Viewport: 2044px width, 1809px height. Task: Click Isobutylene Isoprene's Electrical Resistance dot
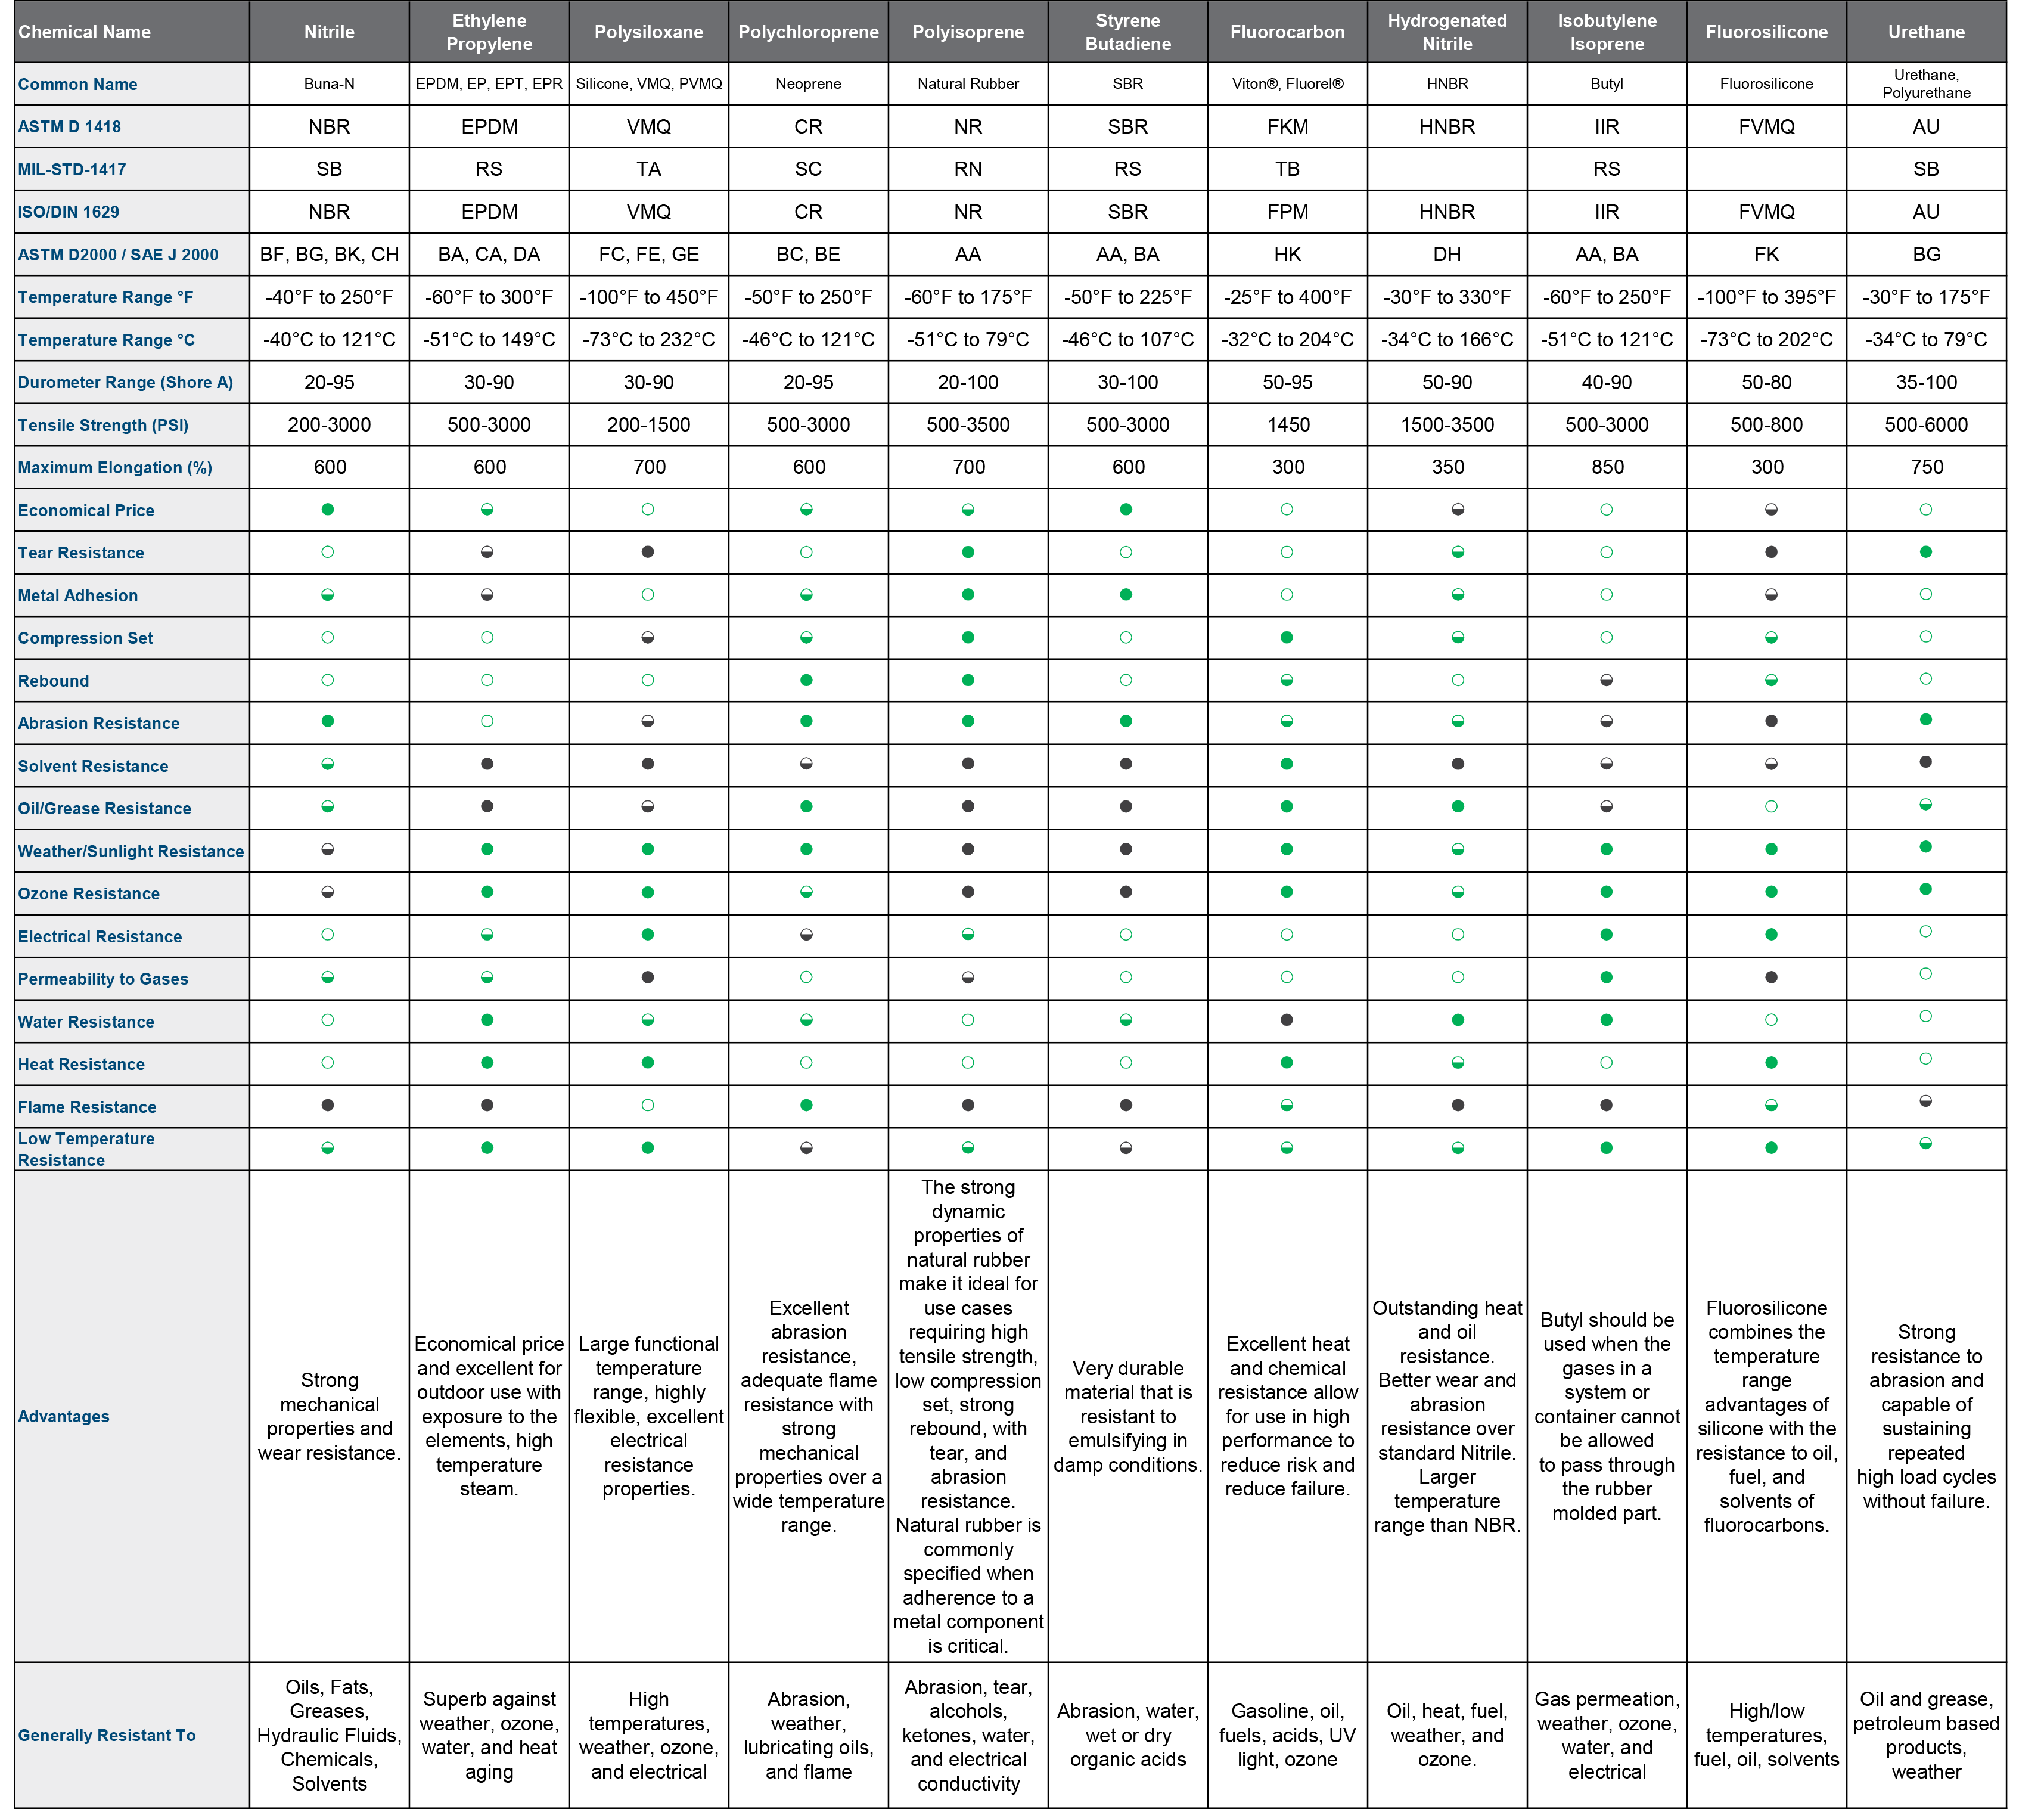[1607, 934]
